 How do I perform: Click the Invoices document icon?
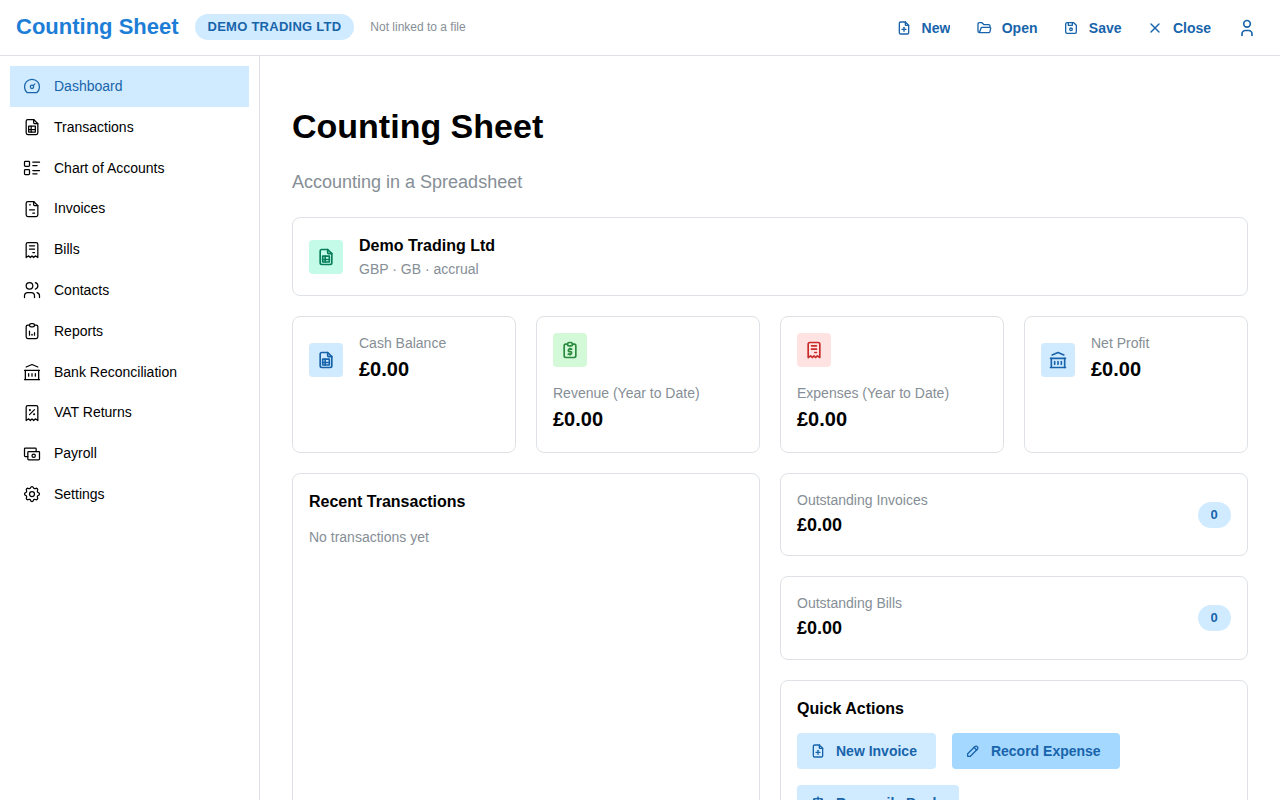click(x=32, y=209)
